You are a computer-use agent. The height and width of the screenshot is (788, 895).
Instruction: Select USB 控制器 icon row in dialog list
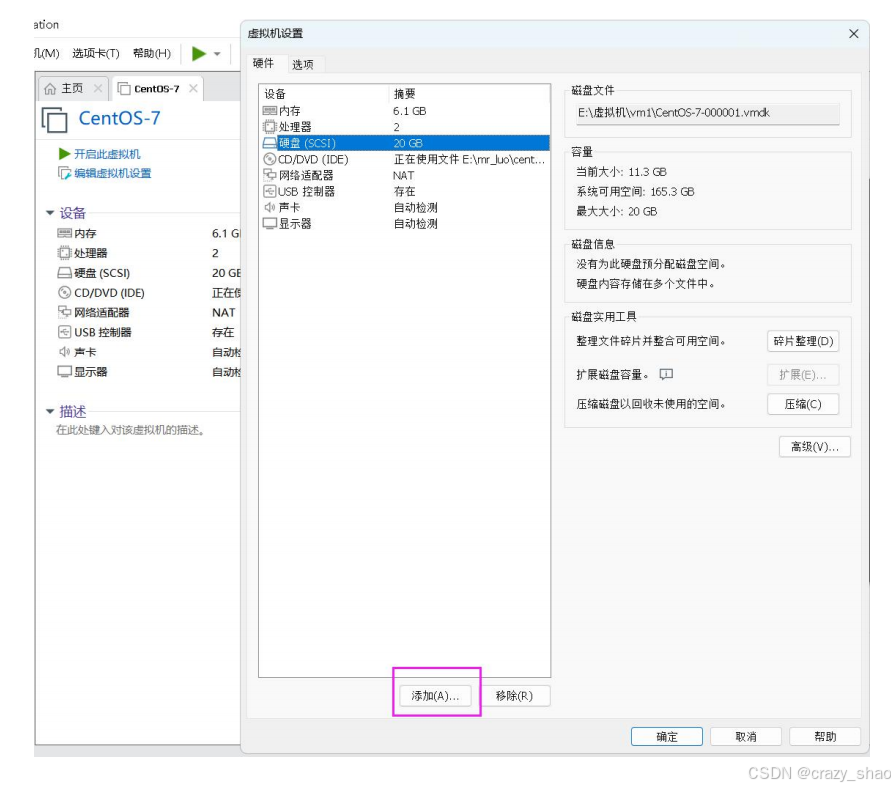pyautogui.click(x=269, y=191)
